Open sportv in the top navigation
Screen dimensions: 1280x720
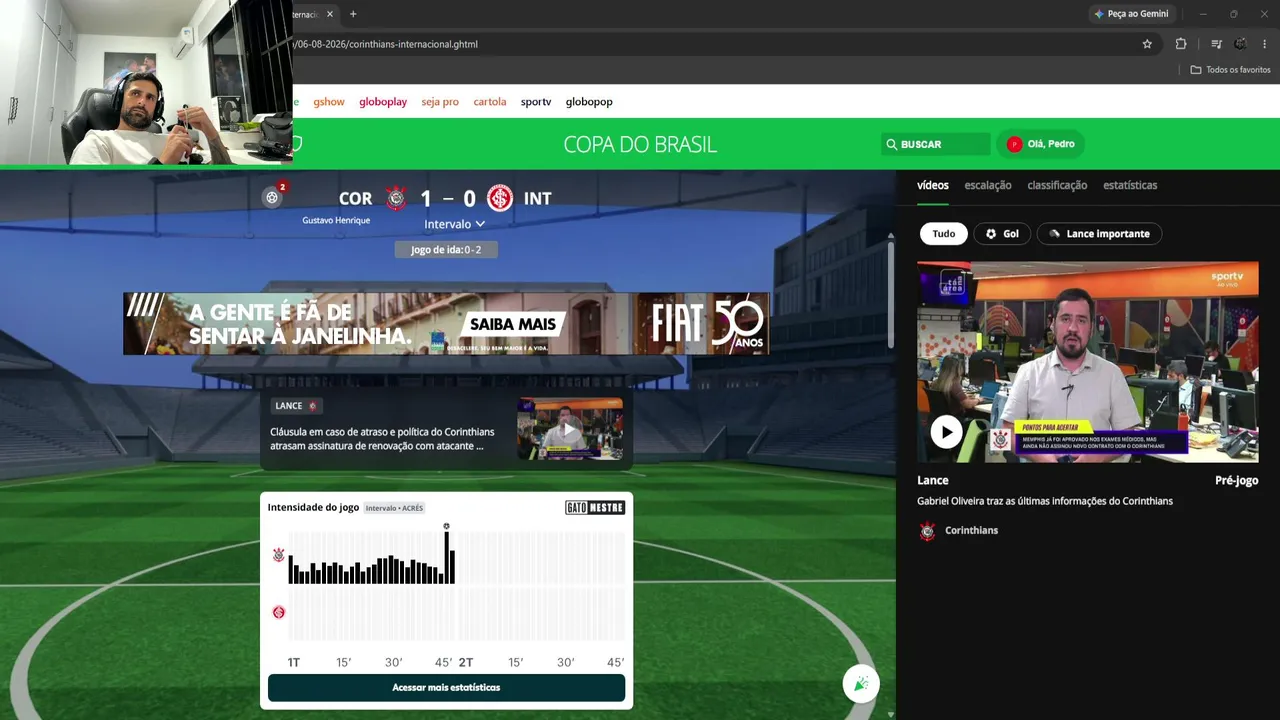pos(536,102)
